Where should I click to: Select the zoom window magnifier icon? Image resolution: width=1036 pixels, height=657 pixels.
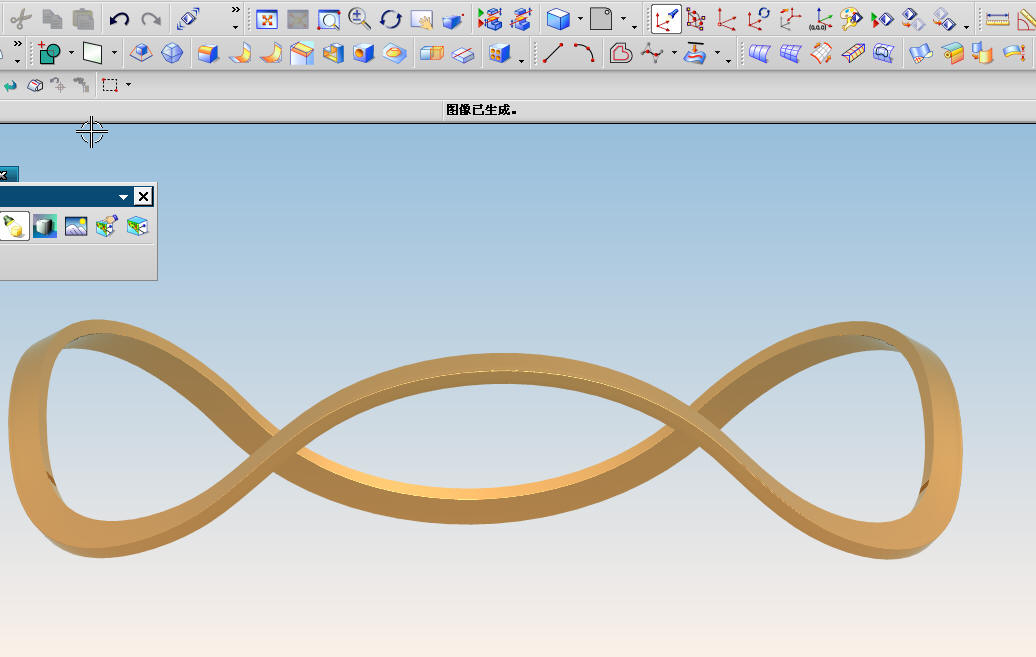point(328,20)
